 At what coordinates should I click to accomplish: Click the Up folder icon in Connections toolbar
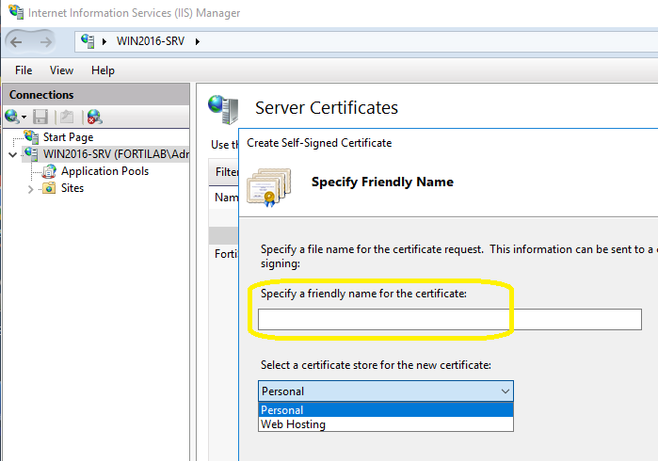tap(67, 117)
